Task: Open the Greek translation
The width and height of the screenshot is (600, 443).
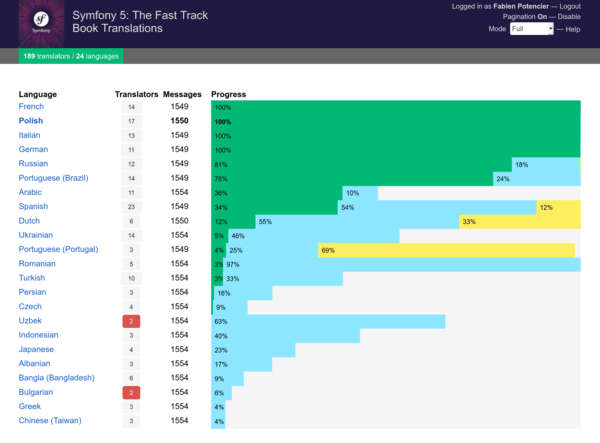Action: 30,406
